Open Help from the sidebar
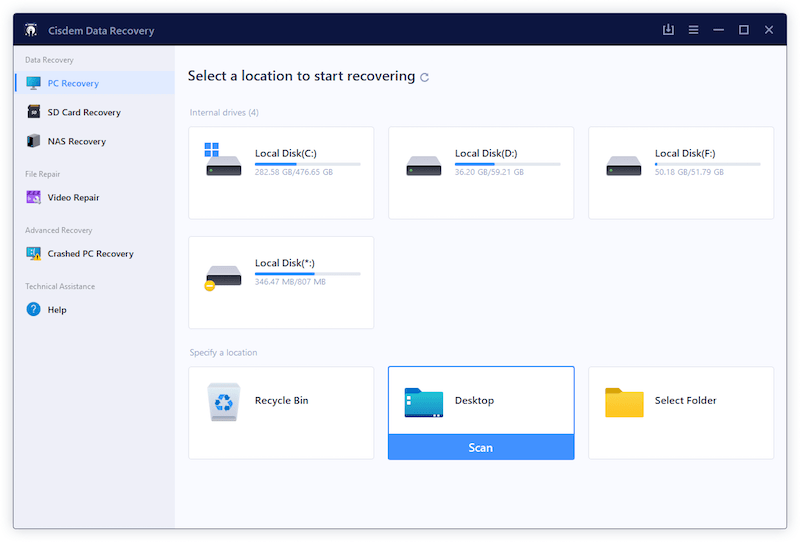Screen dimensions: 800x542 [x=57, y=310]
